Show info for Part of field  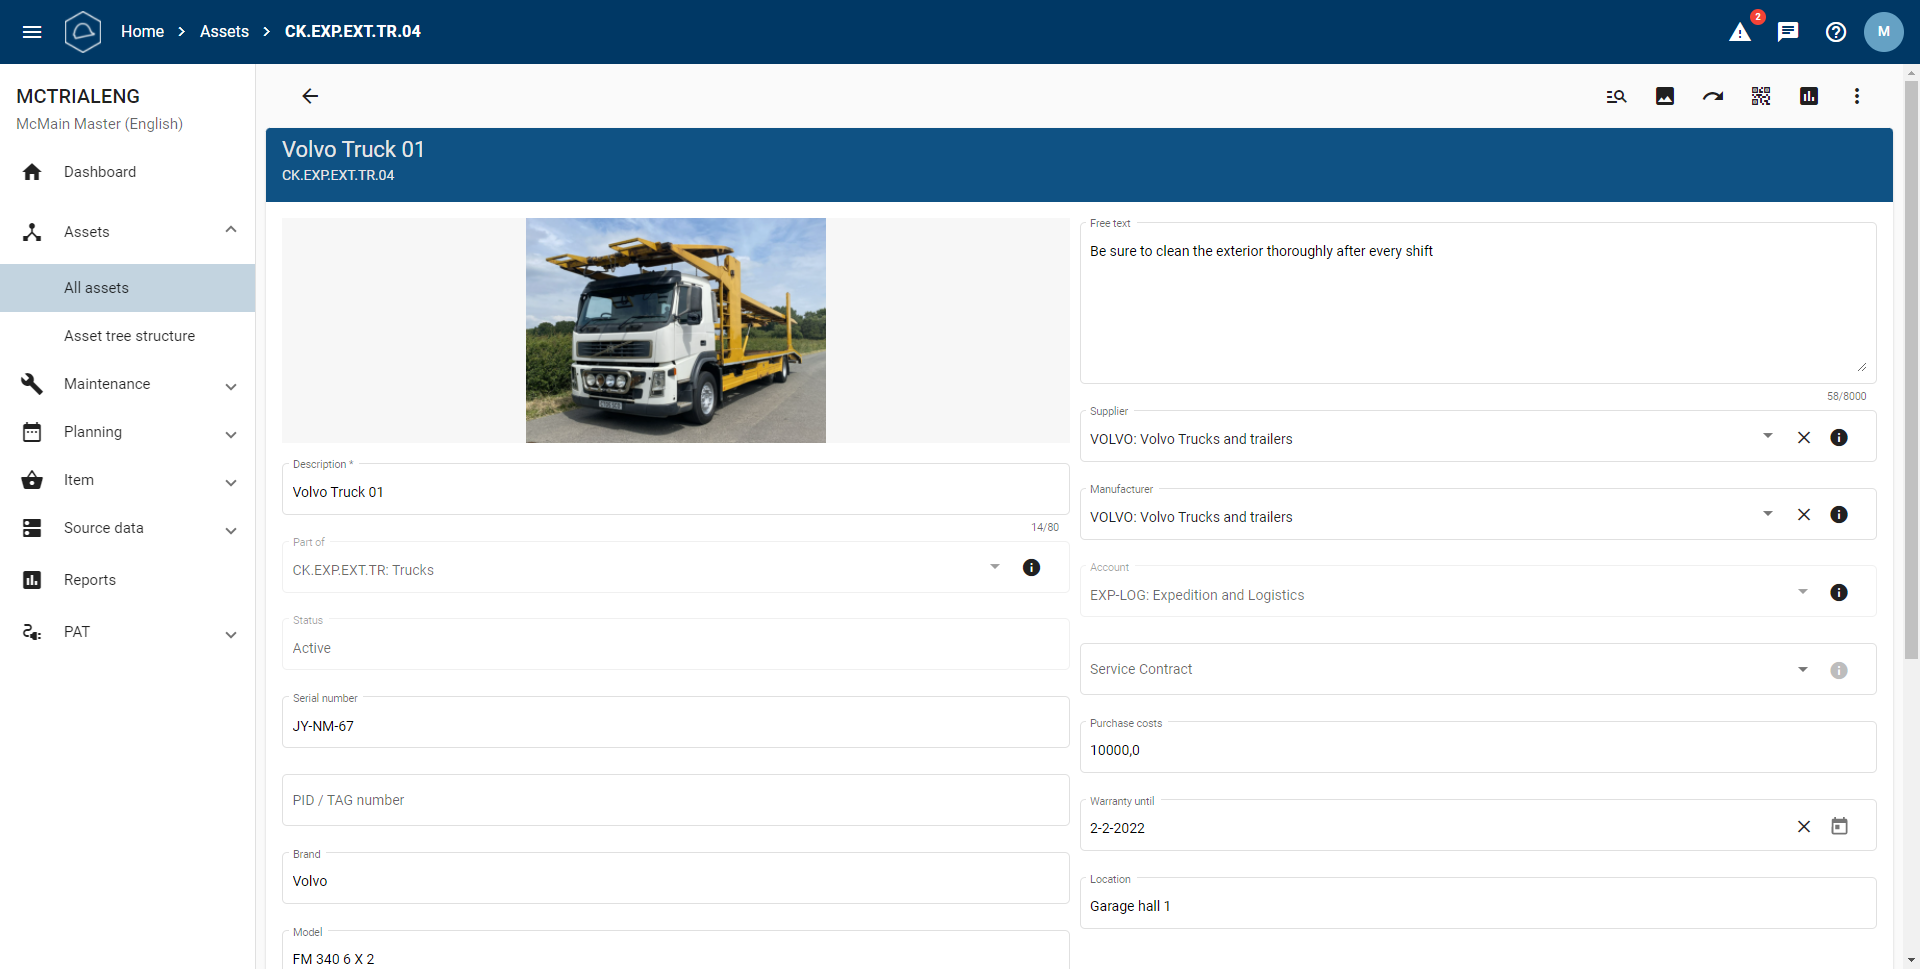(1032, 568)
